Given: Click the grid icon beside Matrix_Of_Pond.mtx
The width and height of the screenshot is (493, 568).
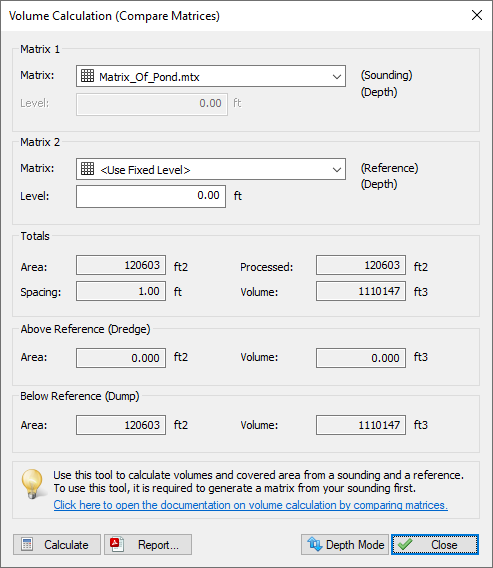Looking at the screenshot, I should (87, 76).
